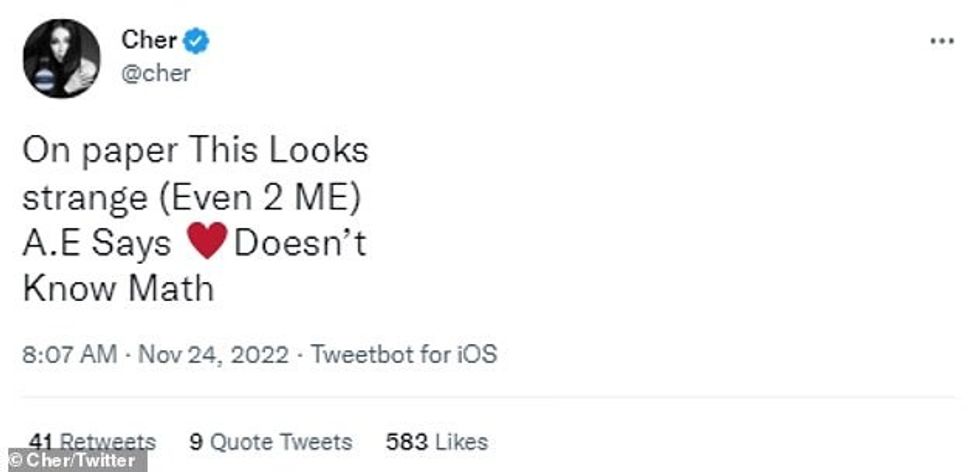Open Cher's profile picture
The height and width of the screenshot is (472, 980).
(61, 58)
